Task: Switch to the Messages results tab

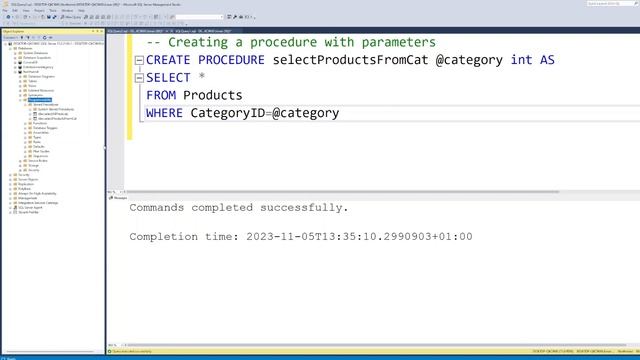Action: pyautogui.click(x=118, y=198)
